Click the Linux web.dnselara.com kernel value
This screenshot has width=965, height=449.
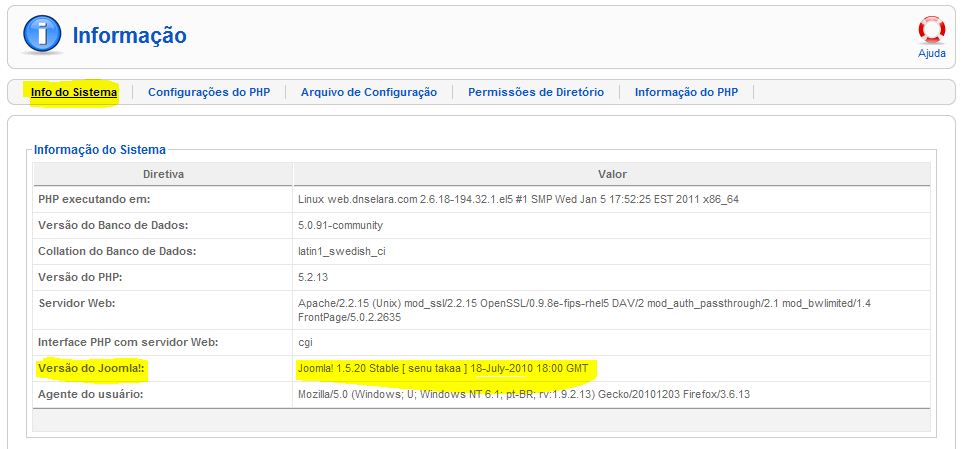518,200
